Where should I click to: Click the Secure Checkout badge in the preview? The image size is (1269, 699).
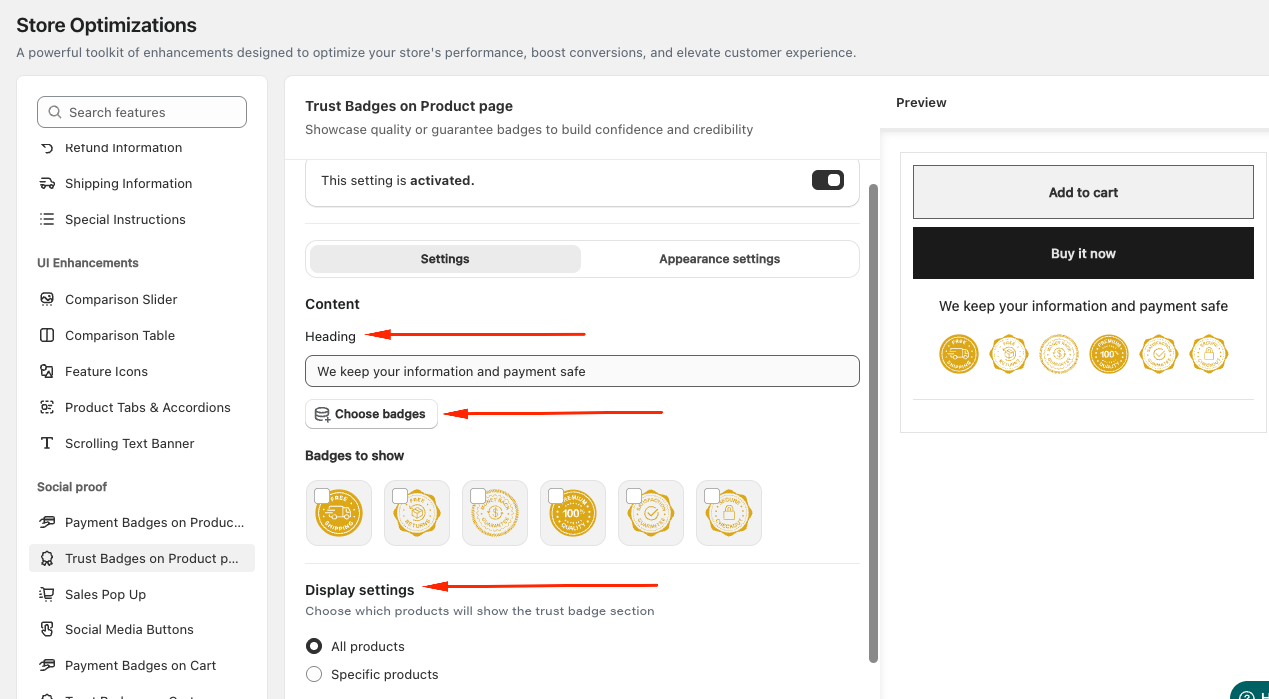tap(1208, 354)
